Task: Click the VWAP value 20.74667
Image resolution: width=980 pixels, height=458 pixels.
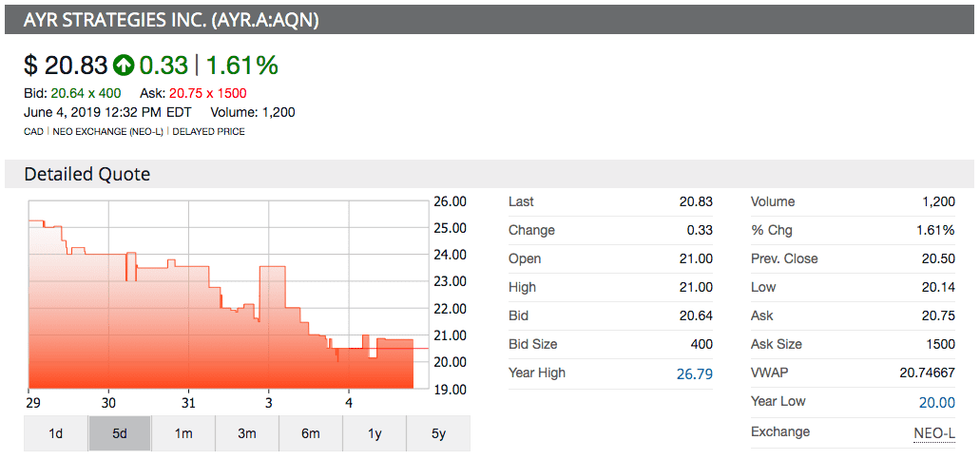Action: pyautogui.click(x=925, y=373)
